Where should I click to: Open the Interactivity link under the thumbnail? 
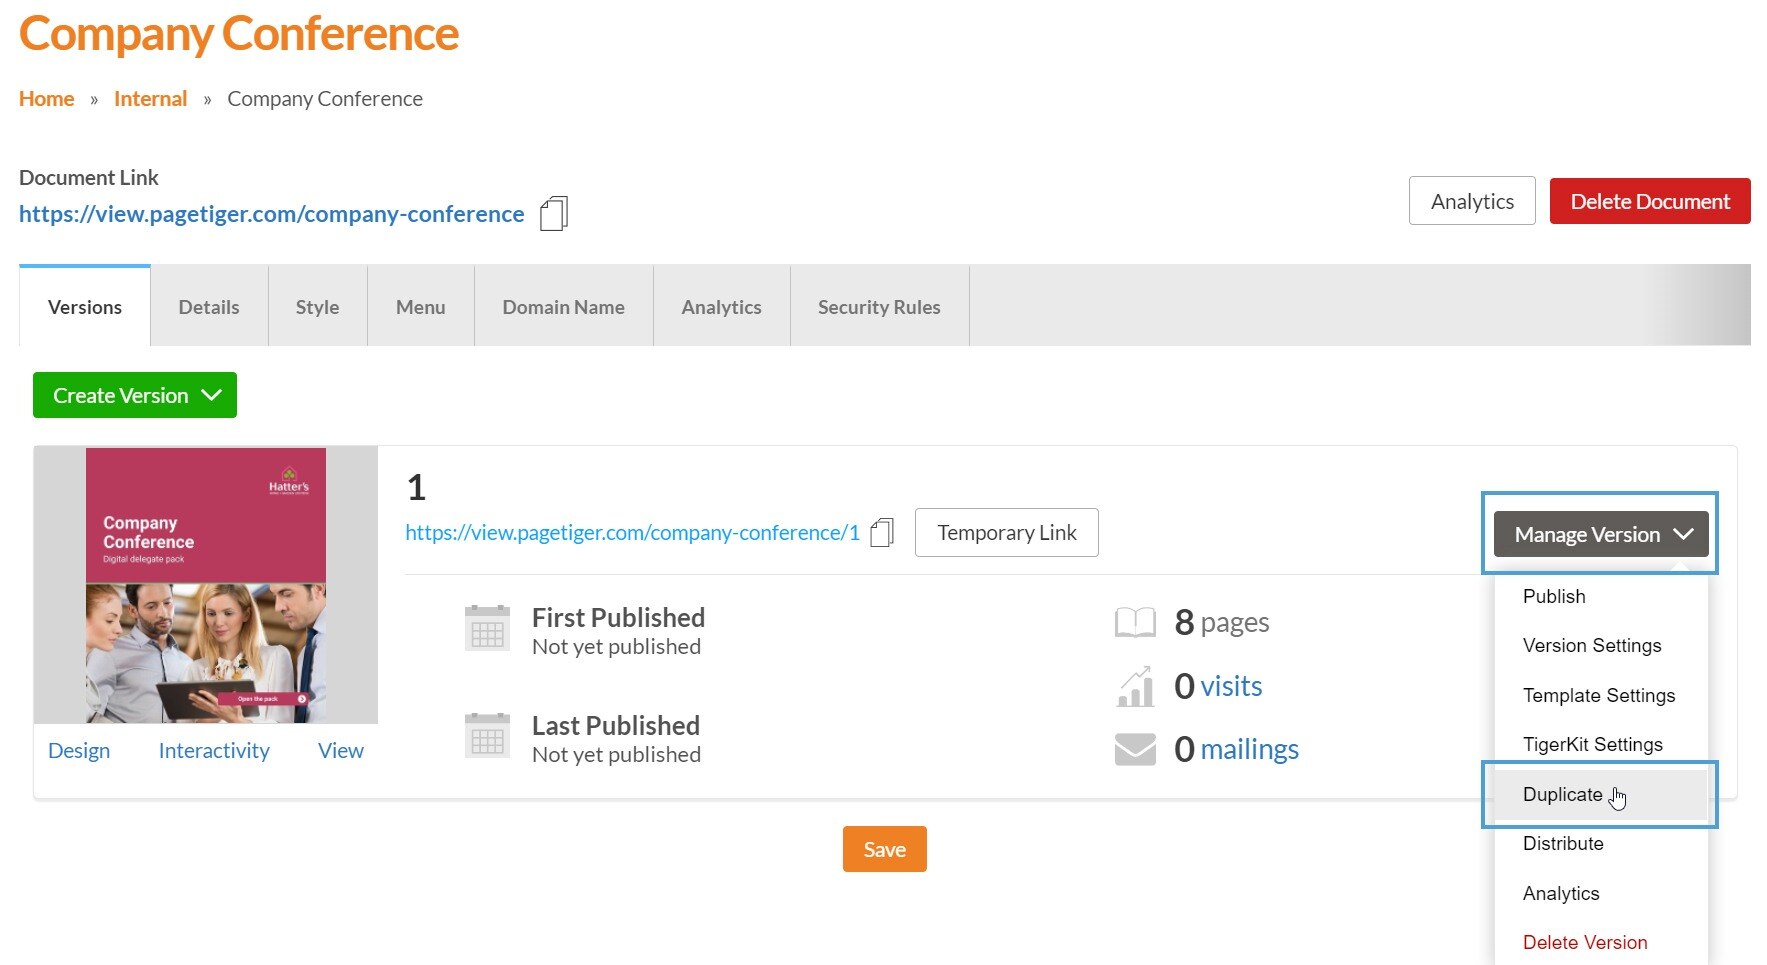[214, 750]
